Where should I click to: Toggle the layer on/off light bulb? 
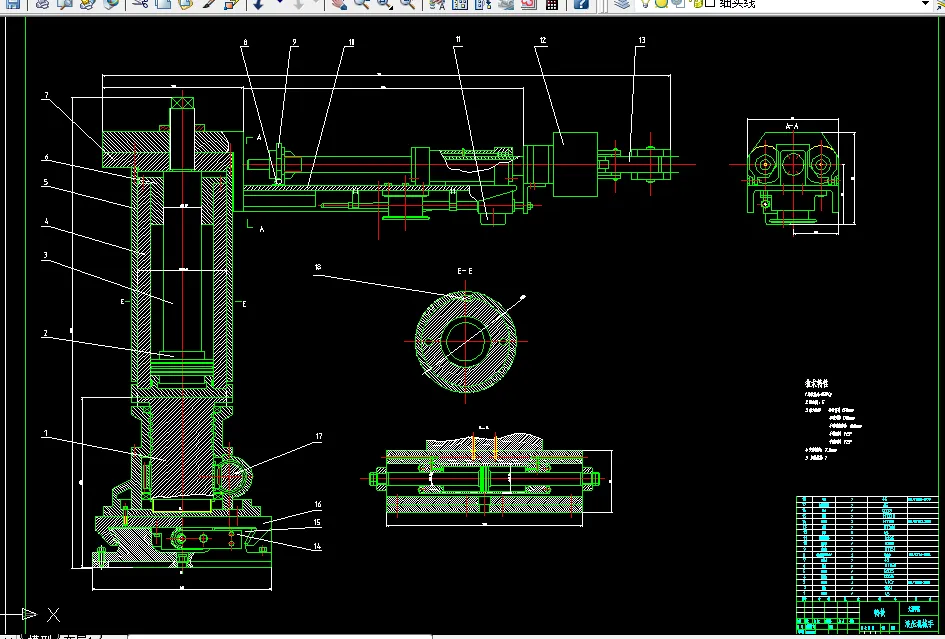645,3
